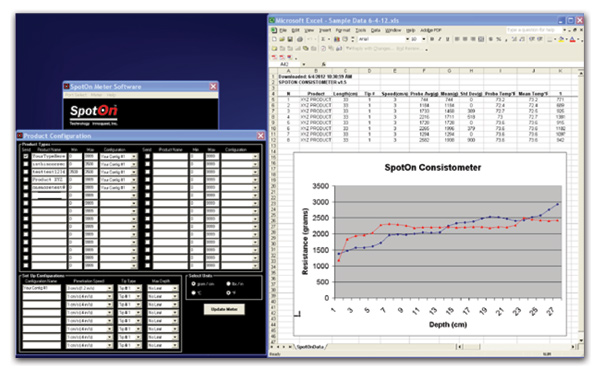Click the Open folder icon in Excel toolbar

[x=282, y=39]
